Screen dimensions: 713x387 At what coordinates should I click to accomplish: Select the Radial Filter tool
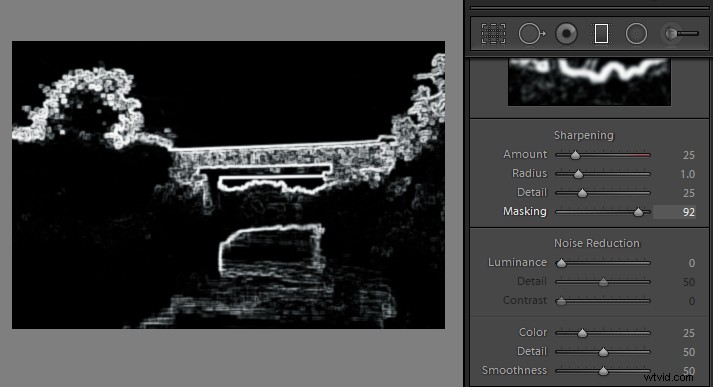[636, 34]
